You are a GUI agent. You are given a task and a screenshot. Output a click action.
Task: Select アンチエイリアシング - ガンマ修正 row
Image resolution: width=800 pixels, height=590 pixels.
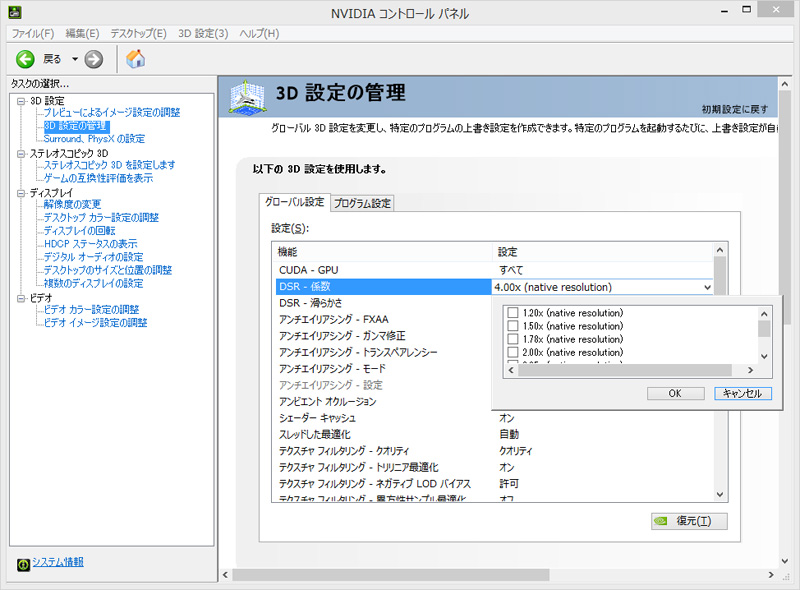tap(383, 336)
